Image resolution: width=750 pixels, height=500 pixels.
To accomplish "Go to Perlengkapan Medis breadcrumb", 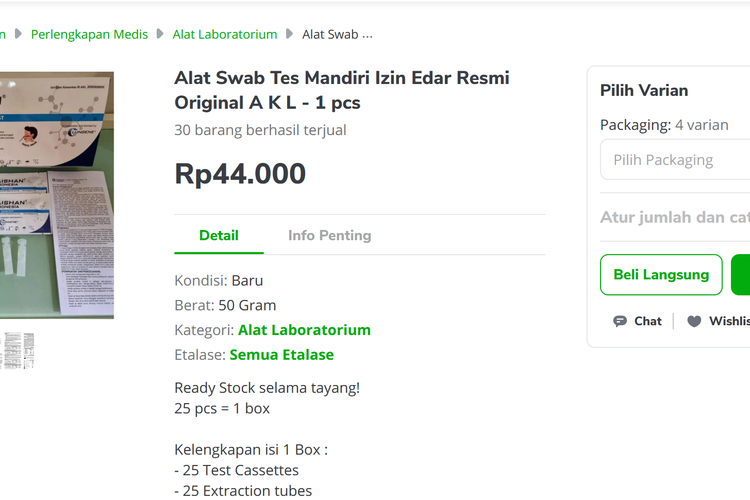I will (x=89, y=34).
